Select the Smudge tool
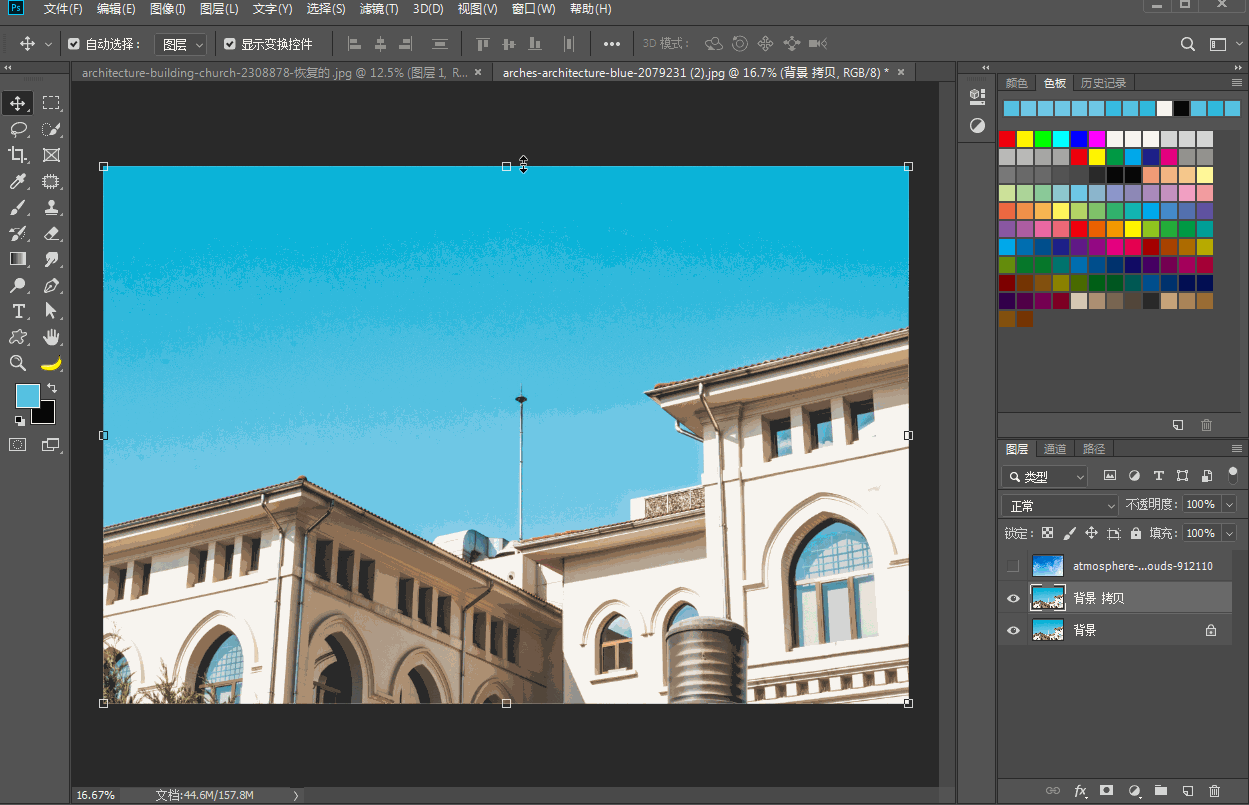 coord(51,259)
